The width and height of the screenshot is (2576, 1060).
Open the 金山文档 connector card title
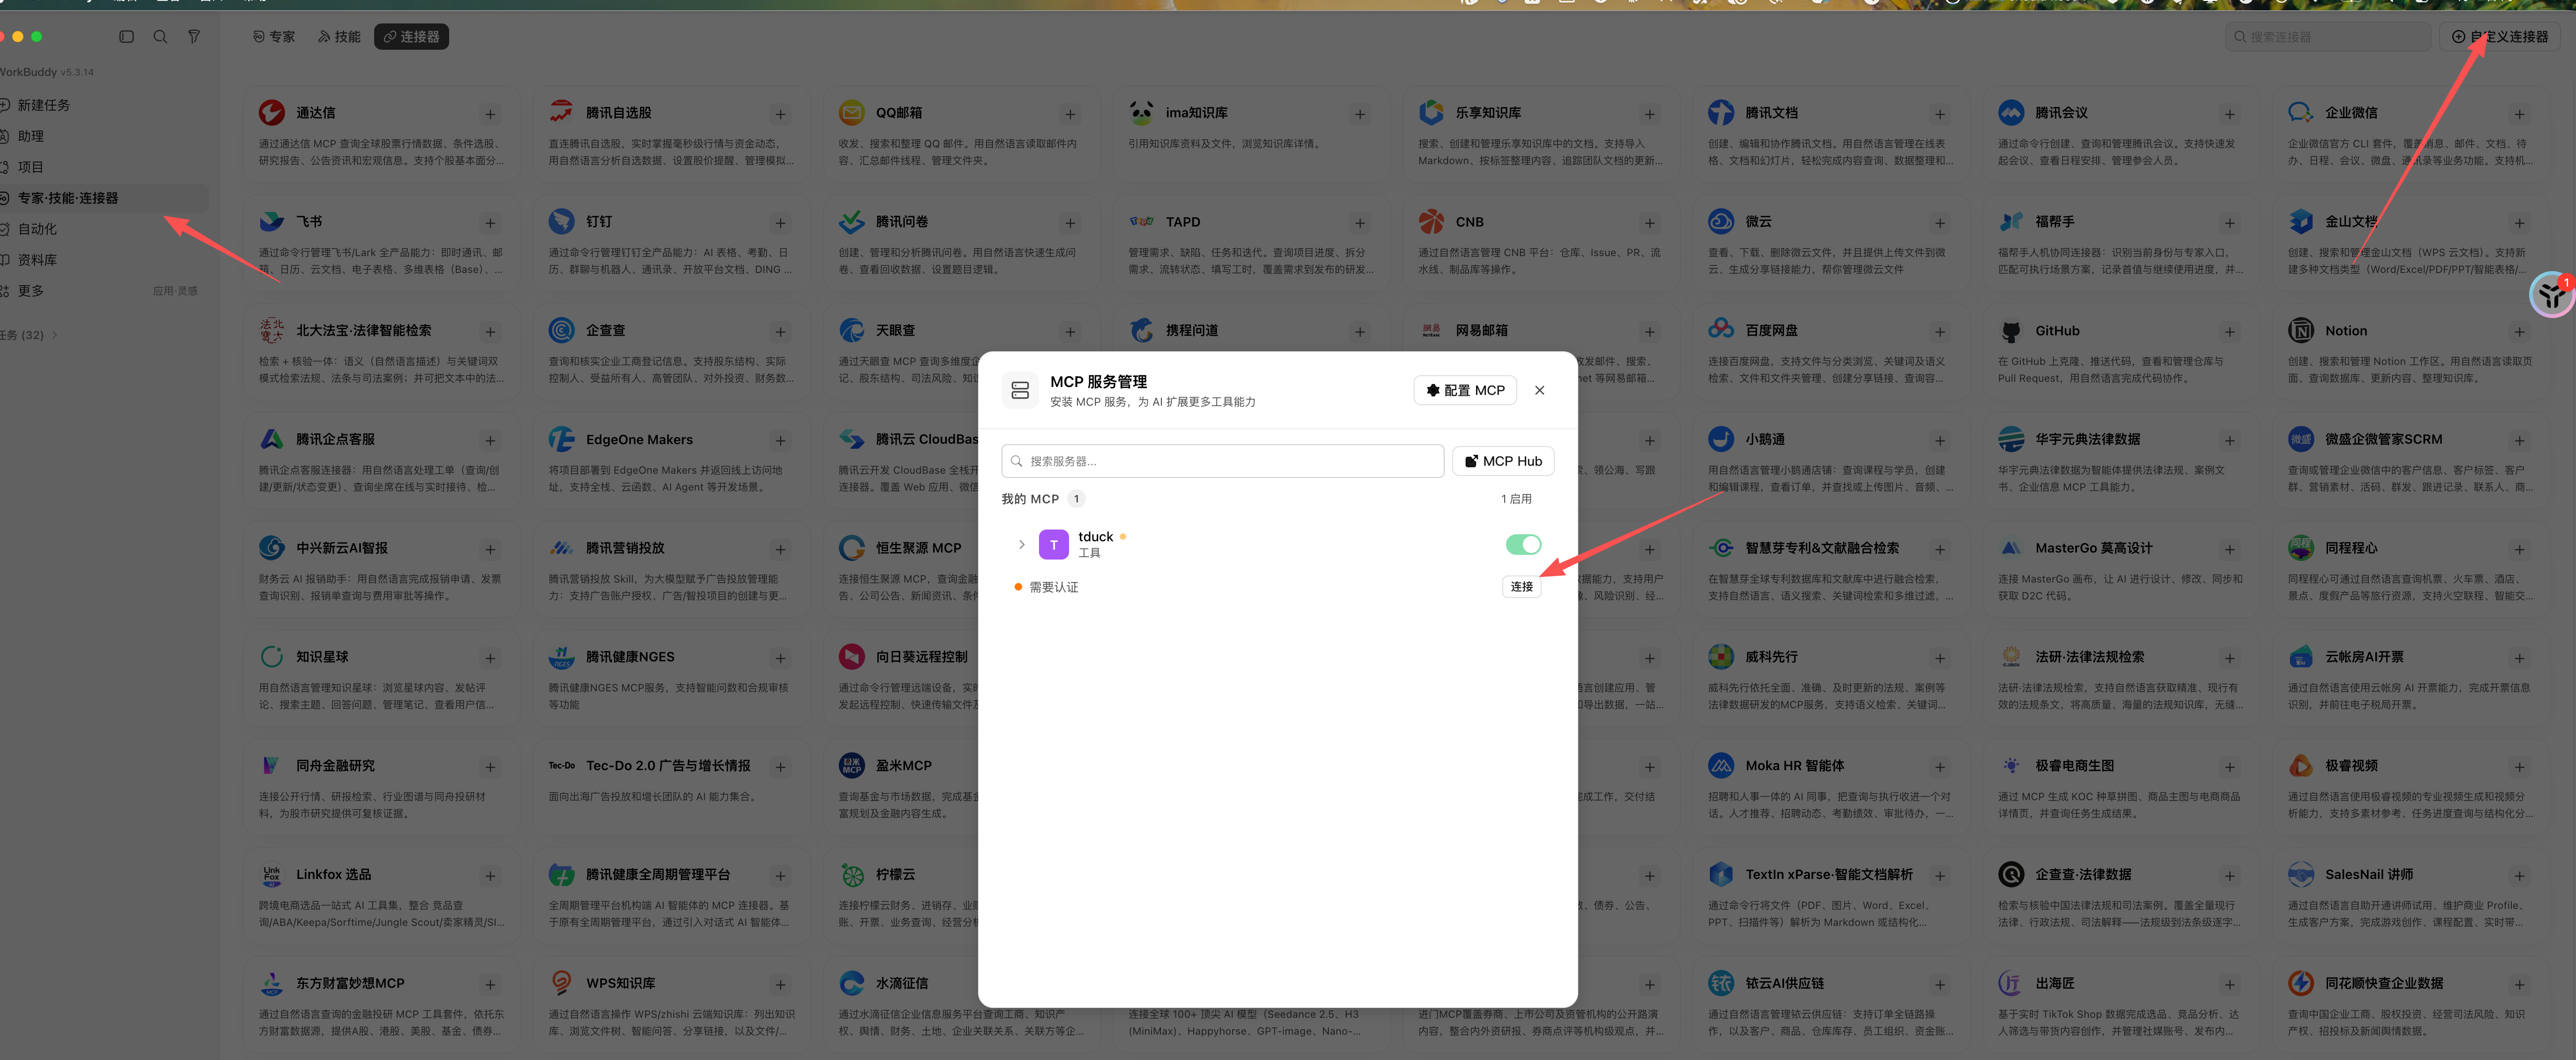pos(2351,222)
